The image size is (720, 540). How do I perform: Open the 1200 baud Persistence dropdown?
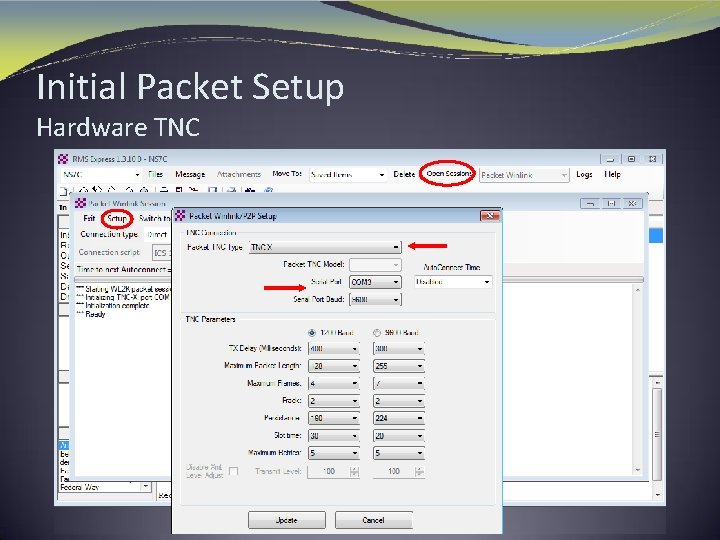354,418
